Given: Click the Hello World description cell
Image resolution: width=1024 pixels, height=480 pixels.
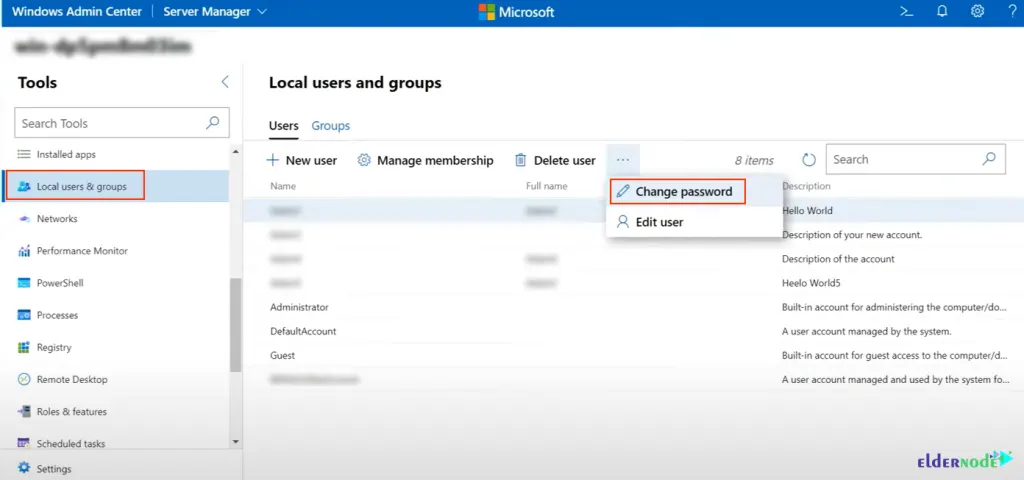Looking at the screenshot, I should point(807,210).
